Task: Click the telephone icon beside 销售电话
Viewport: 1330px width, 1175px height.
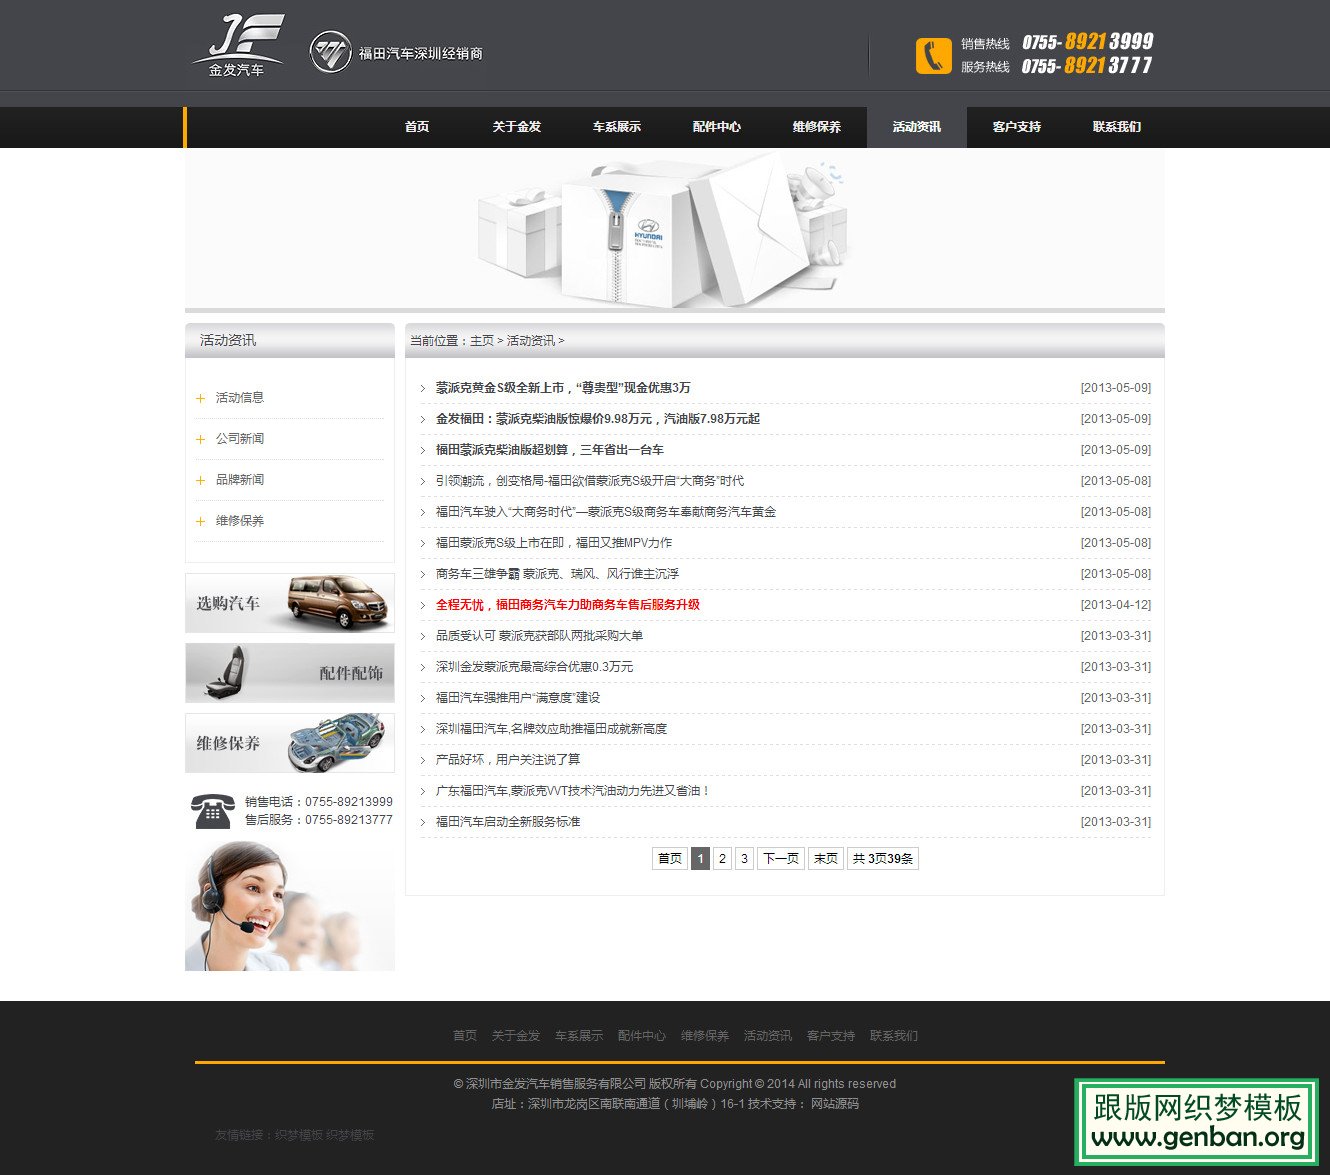Action: coord(211,810)
